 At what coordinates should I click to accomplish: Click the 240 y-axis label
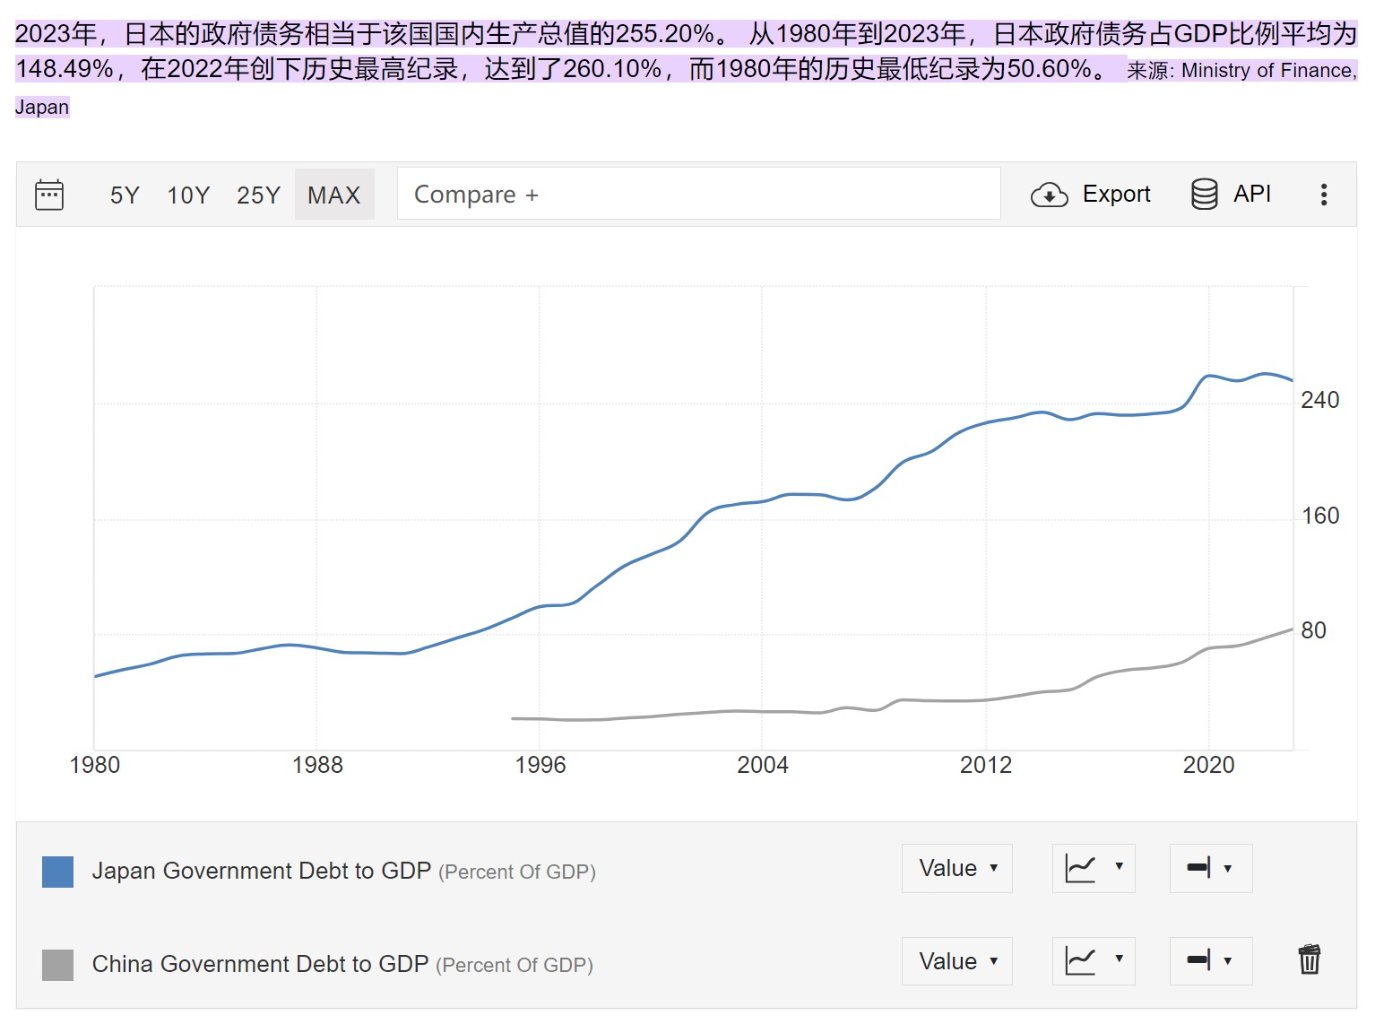[1320, 400]
